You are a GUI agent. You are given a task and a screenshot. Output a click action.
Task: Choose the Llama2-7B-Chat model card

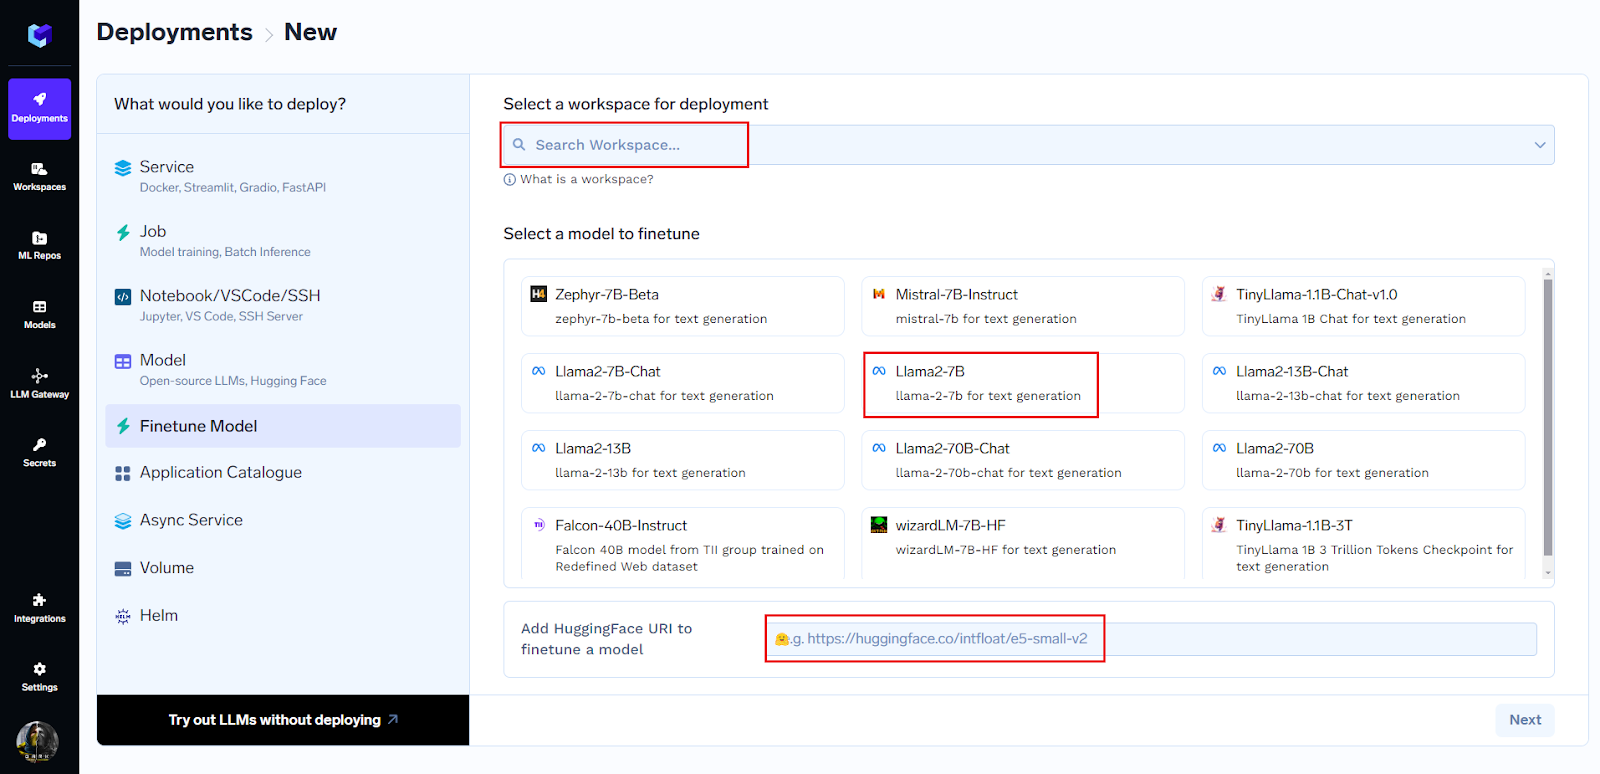pyautogui.click(x=683, y=383)
